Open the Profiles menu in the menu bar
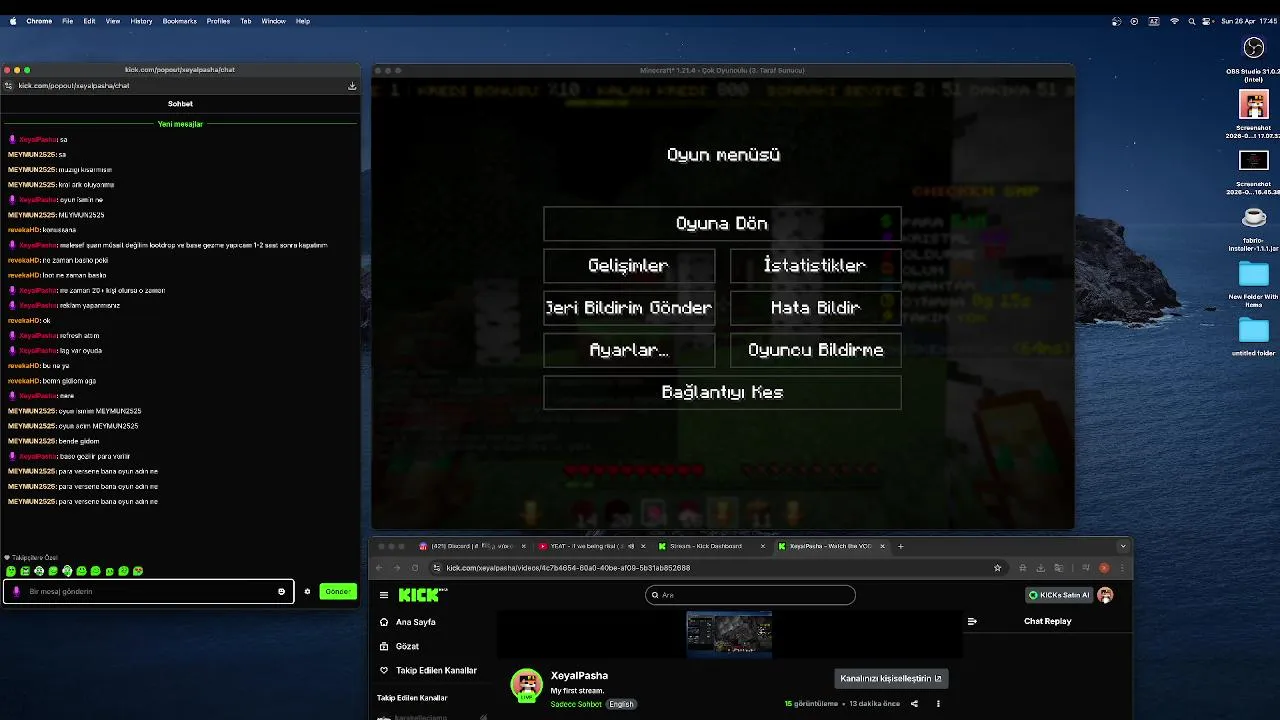1280x720 pixels. pos(218,21)
